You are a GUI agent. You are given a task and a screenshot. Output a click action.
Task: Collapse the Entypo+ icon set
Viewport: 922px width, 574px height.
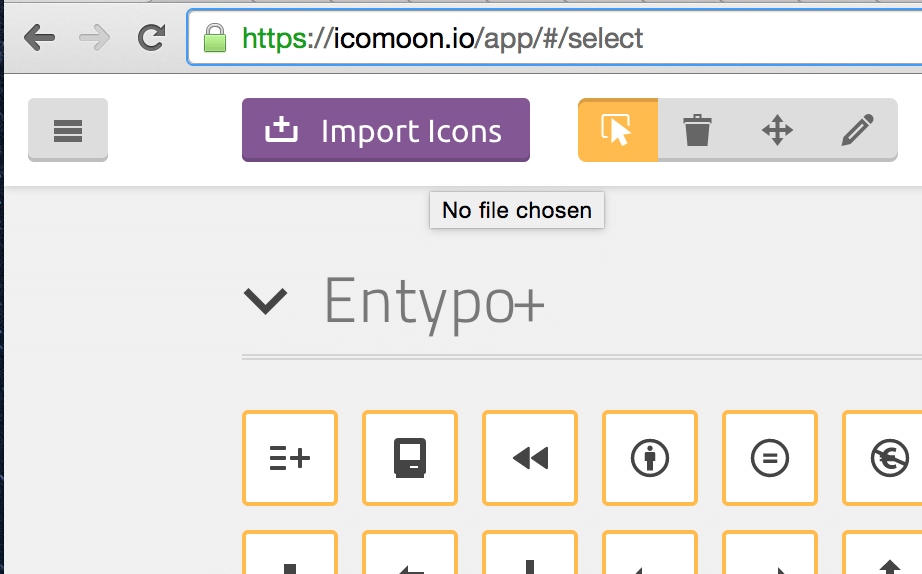266,300
